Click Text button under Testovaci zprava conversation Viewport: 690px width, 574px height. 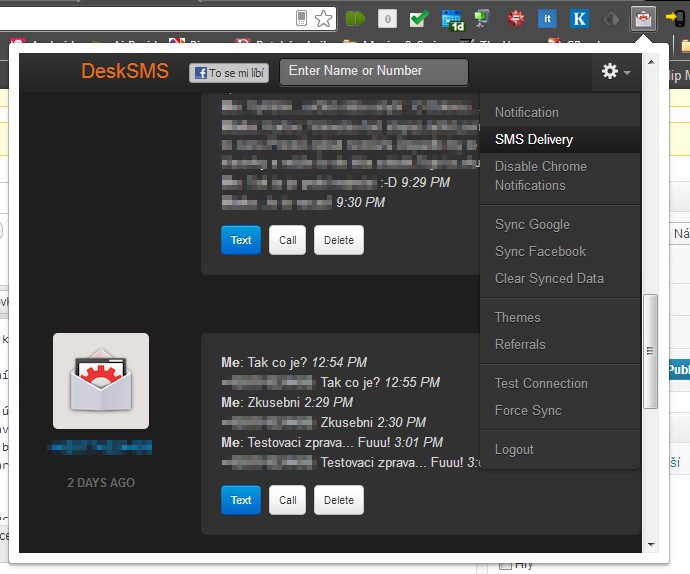click(241, 500)
